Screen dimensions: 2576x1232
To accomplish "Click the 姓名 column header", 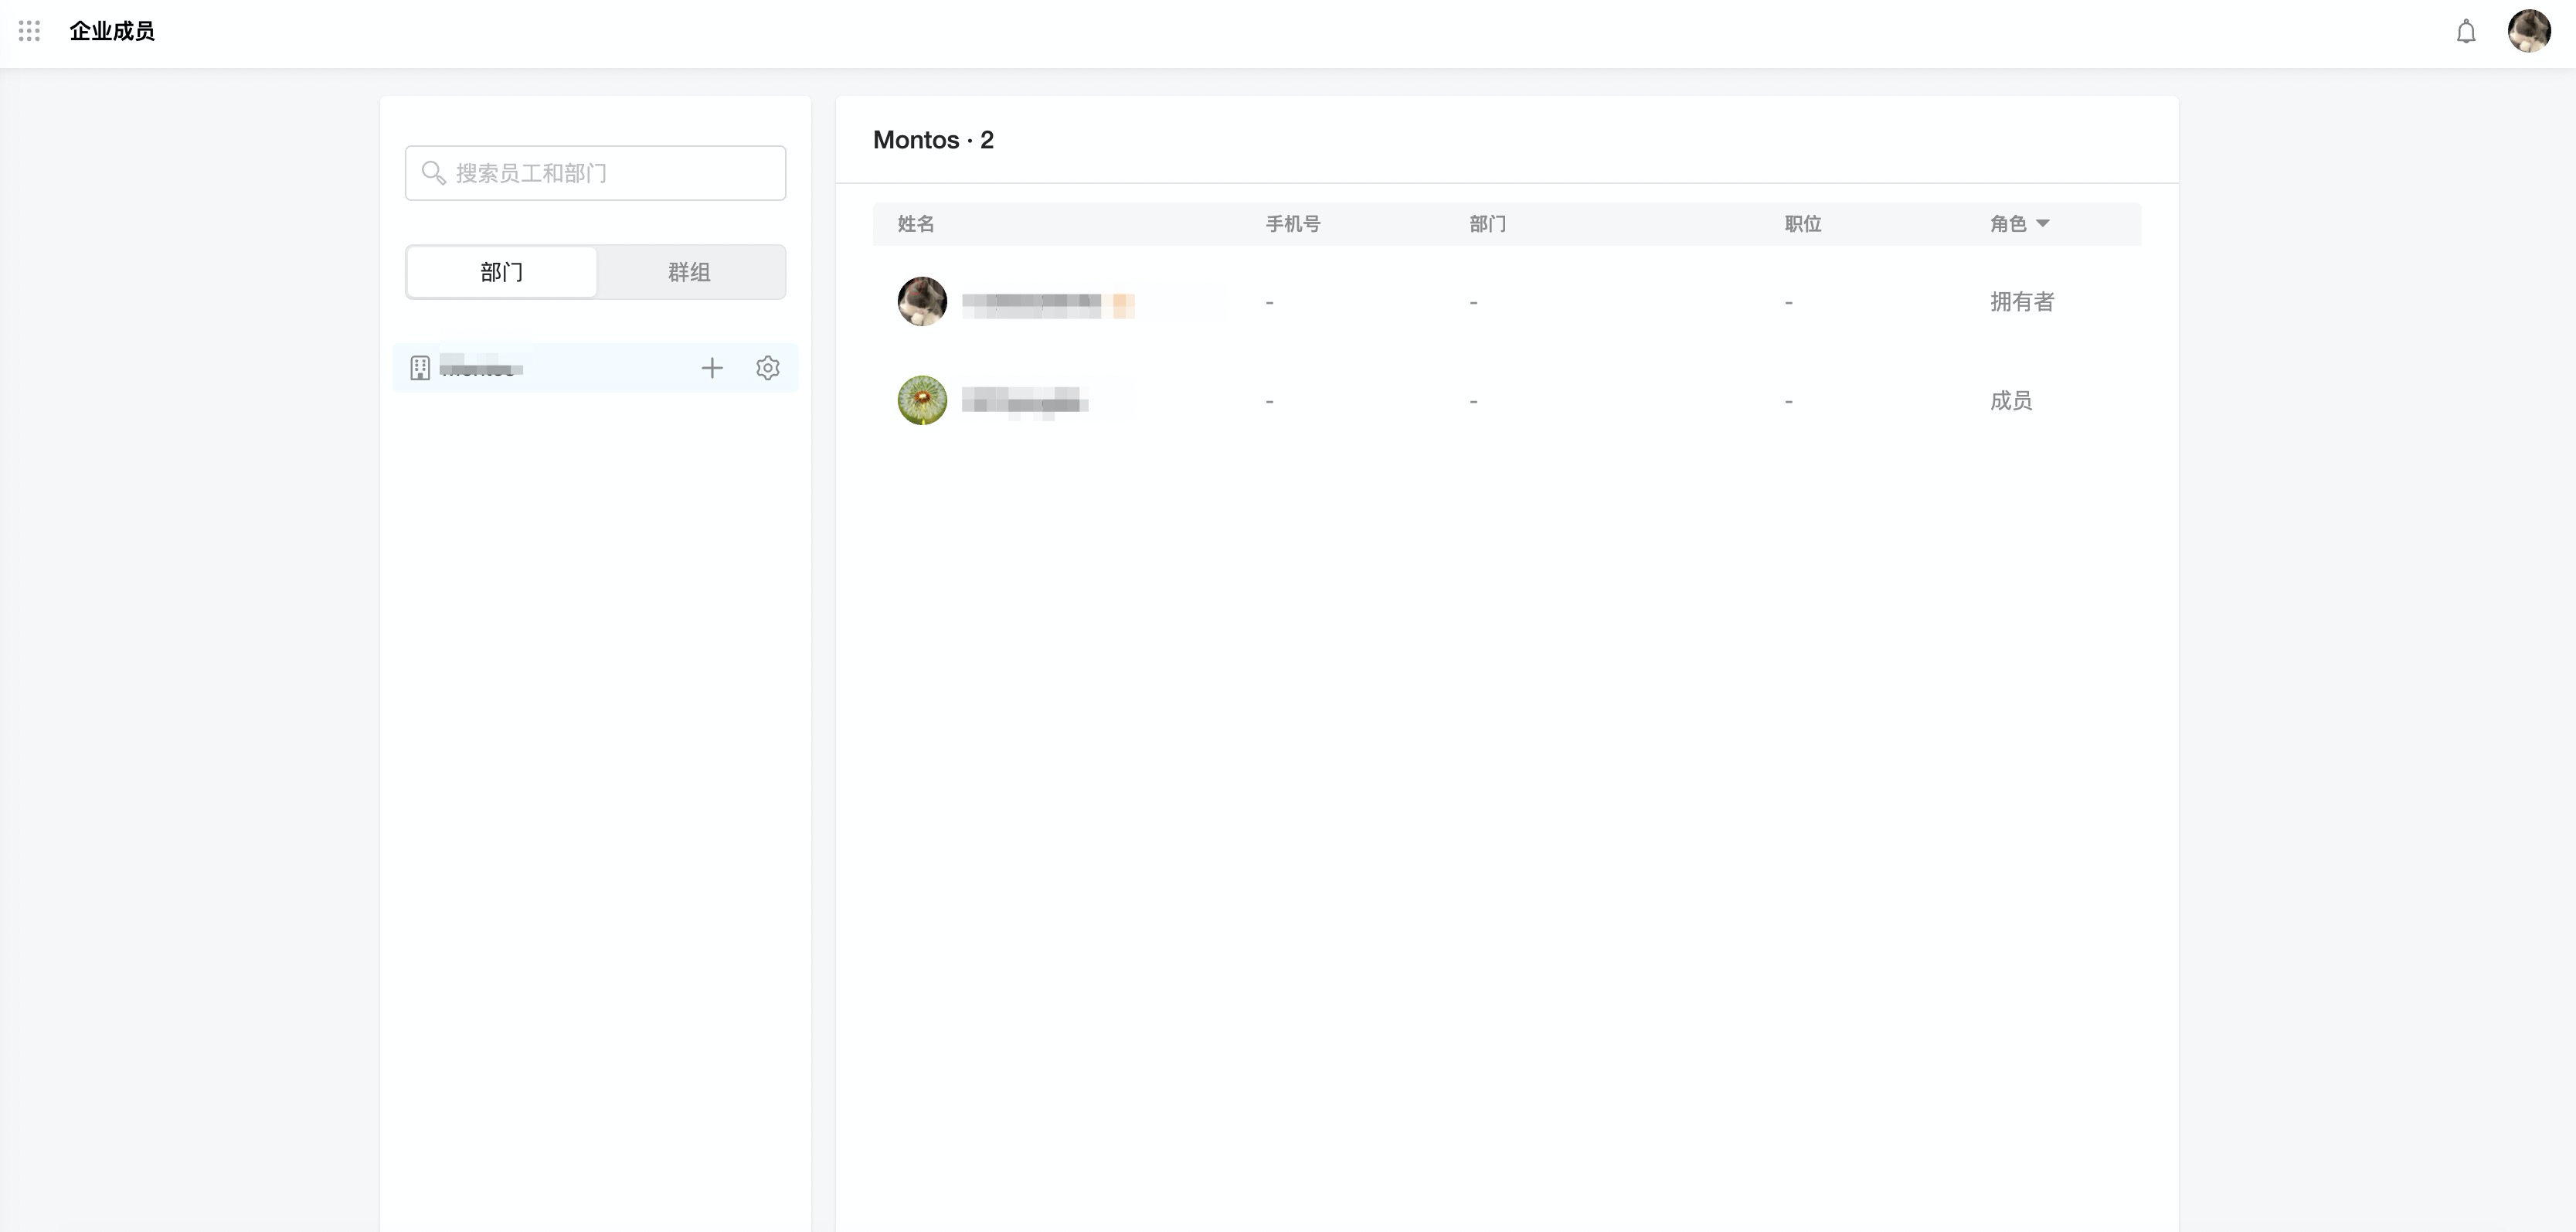I will click(x=915, y=224).
